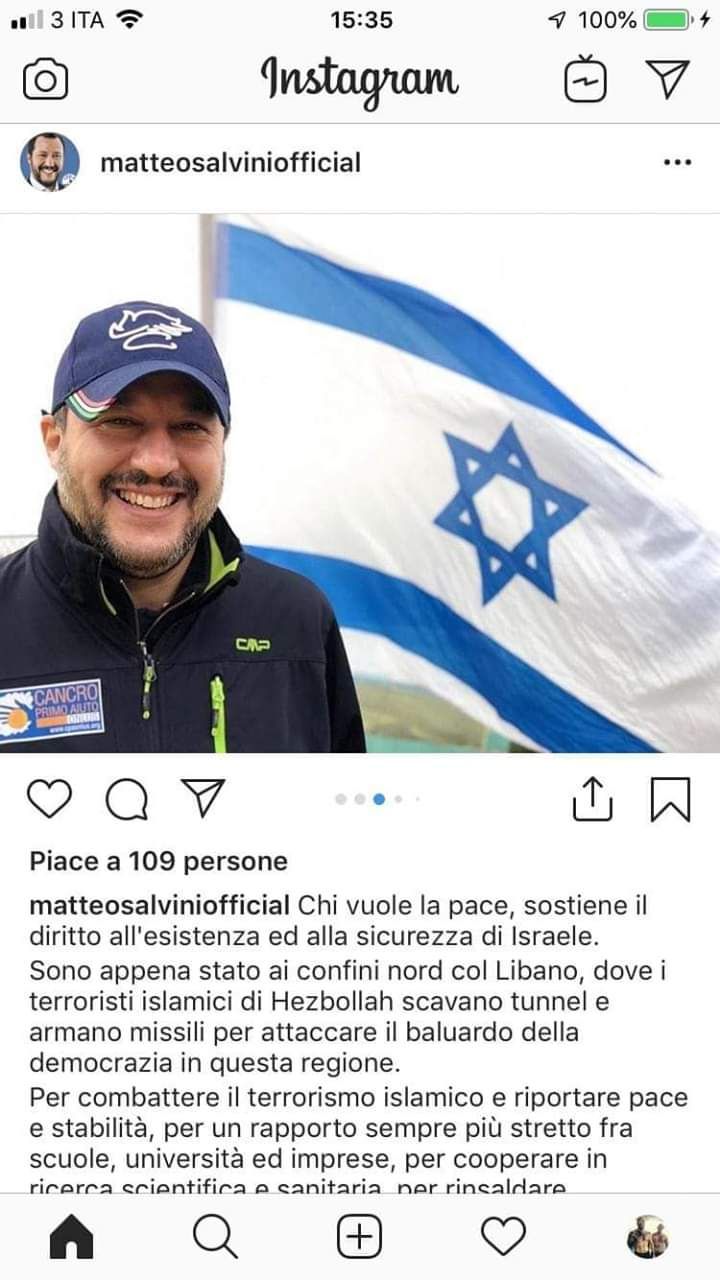Open the 'Piace a 109 persone' likes list
720x1280 pixels.
pyautogui.click(x=158, y=861)
